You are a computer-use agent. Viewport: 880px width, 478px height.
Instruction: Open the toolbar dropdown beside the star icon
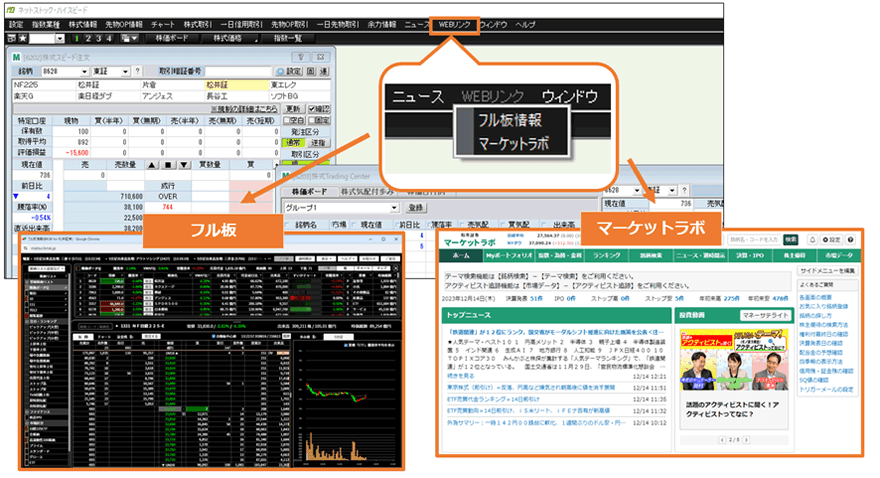59,38
